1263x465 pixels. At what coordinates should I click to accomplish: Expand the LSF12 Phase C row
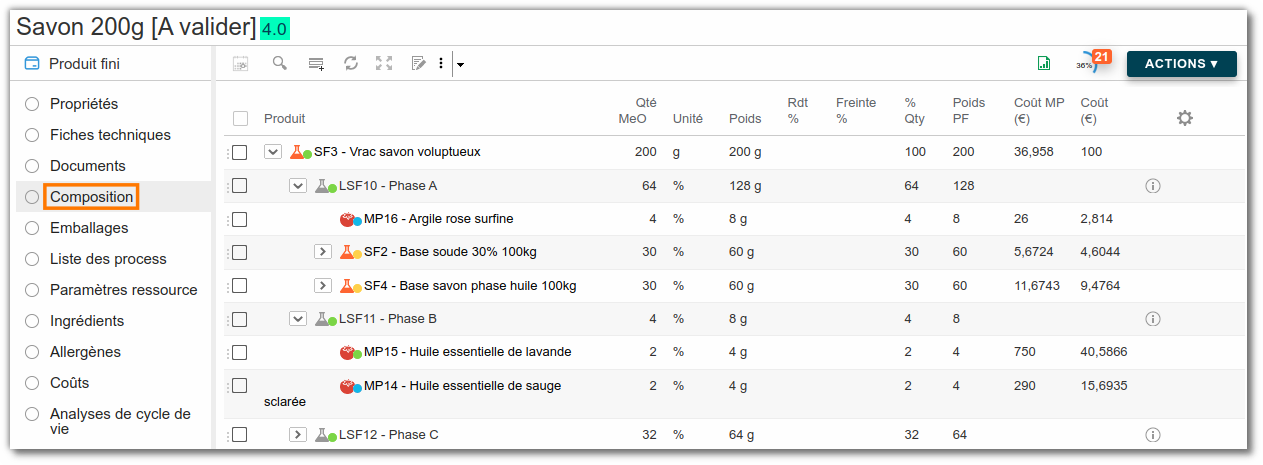point(297,435)
